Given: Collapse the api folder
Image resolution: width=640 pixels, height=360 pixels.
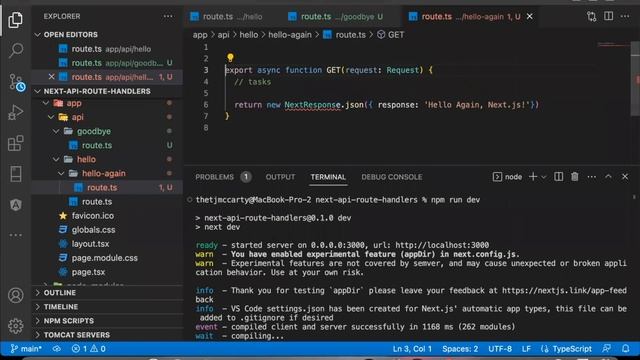Looking at the screenshot, I should coord(51,117).
